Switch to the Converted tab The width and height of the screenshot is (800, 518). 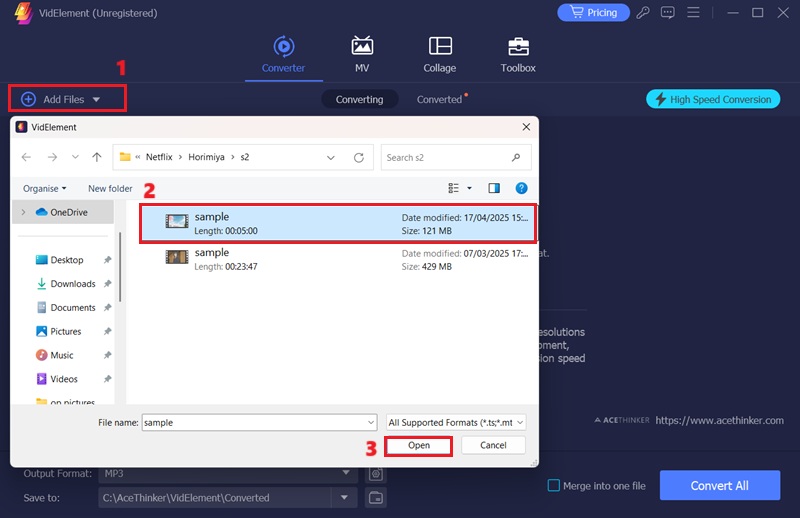coord(440,100)
